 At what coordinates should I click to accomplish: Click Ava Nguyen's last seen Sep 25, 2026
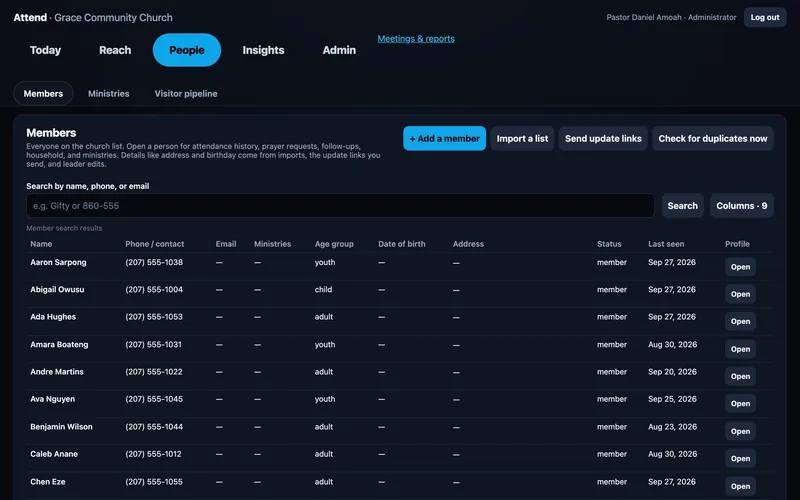672,399
